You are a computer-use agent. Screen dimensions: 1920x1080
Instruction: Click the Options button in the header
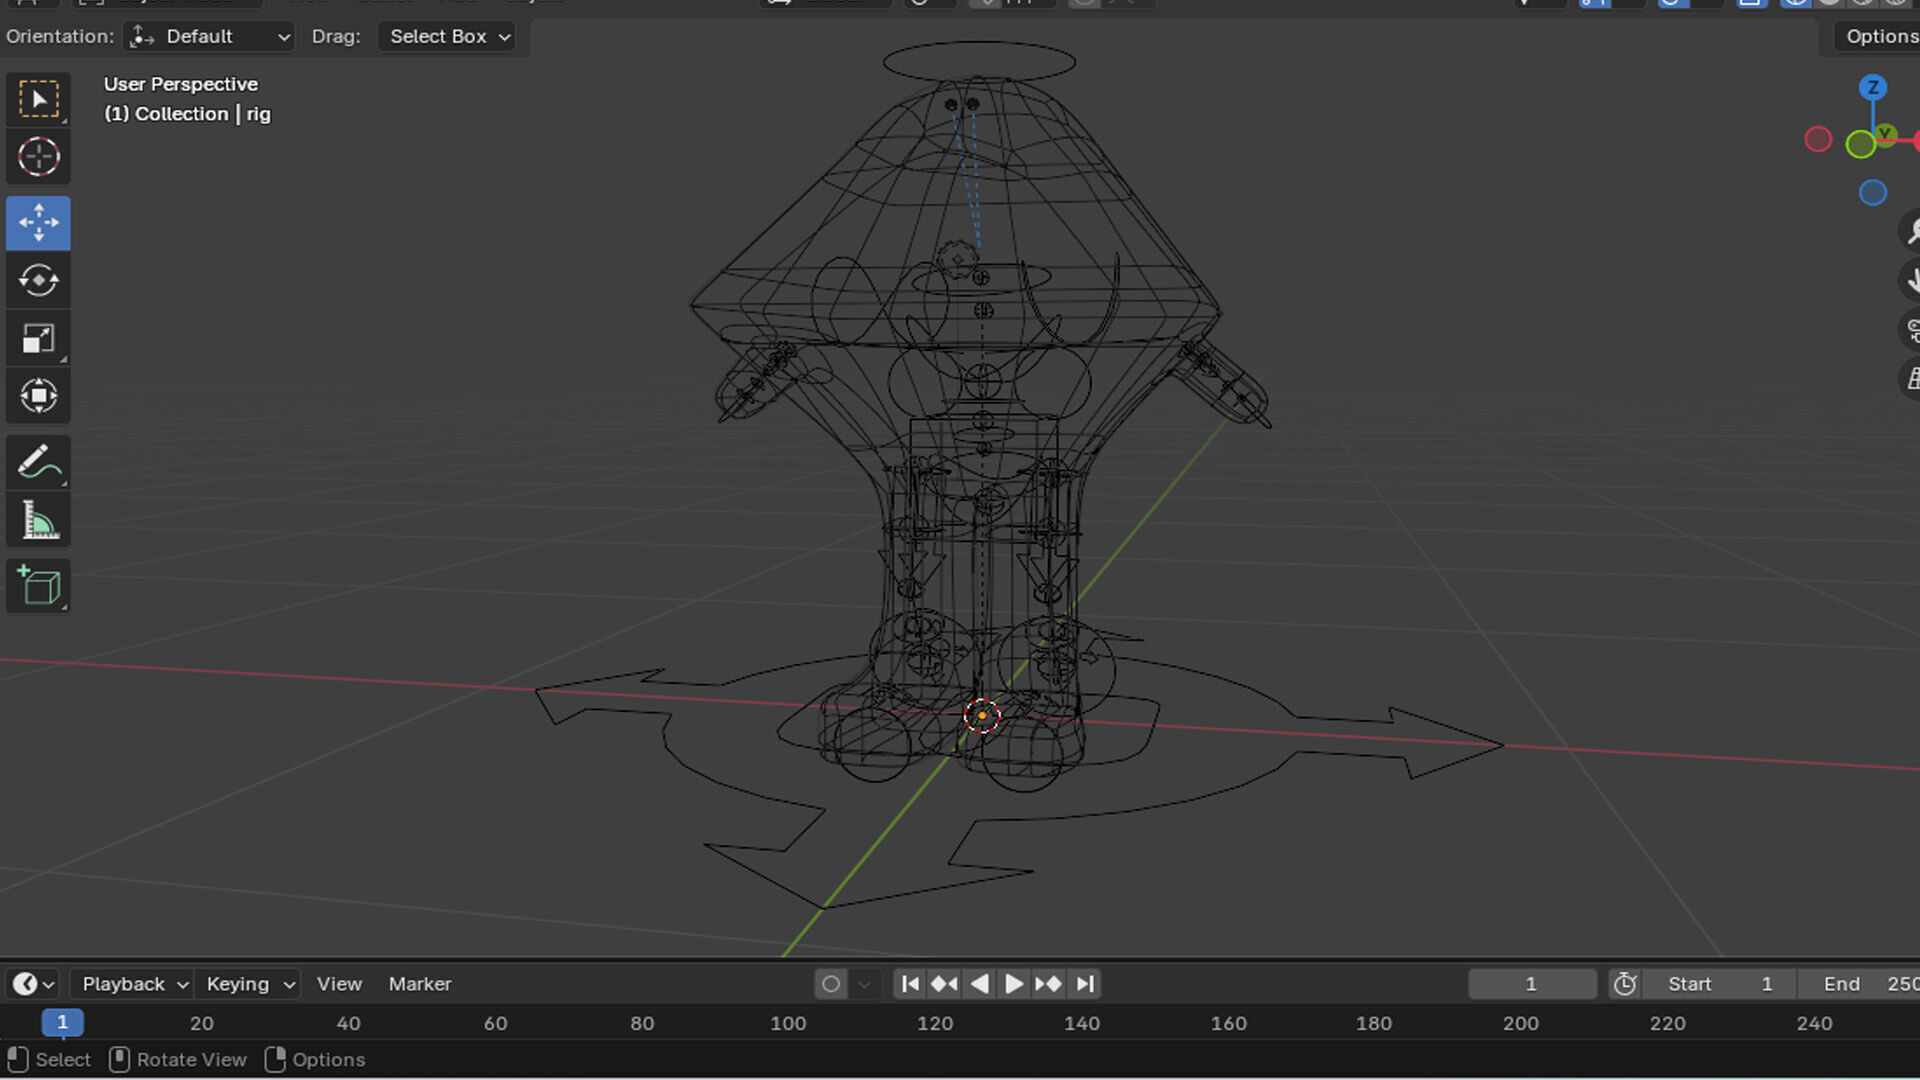pyautogui.click(x=1880, y=37)
